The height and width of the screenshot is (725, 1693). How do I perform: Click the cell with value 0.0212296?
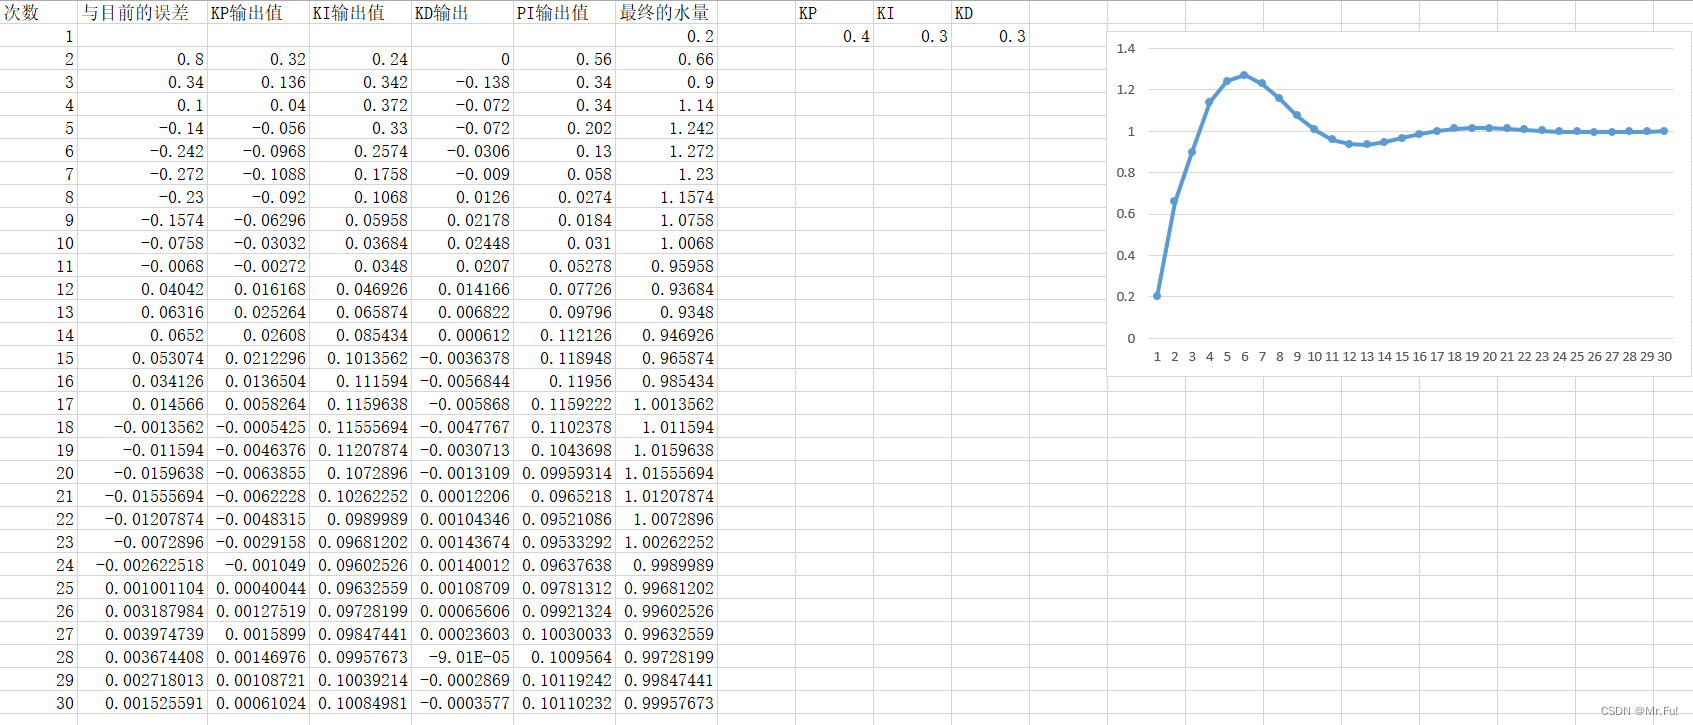(258, 358)
